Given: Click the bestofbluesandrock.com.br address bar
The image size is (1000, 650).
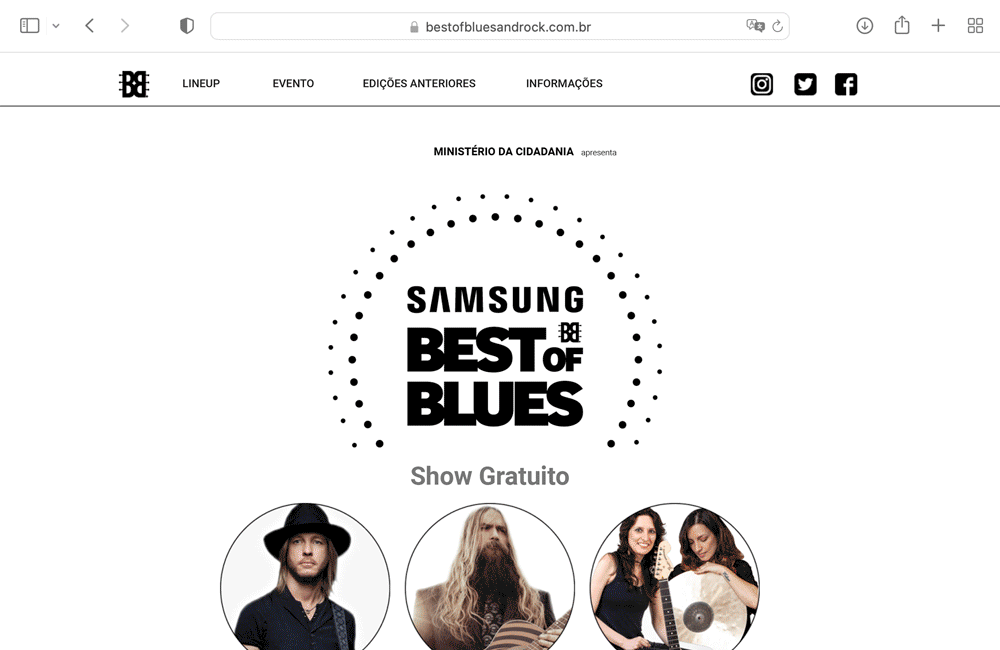Looking at the screenshot, I should 500,26.
